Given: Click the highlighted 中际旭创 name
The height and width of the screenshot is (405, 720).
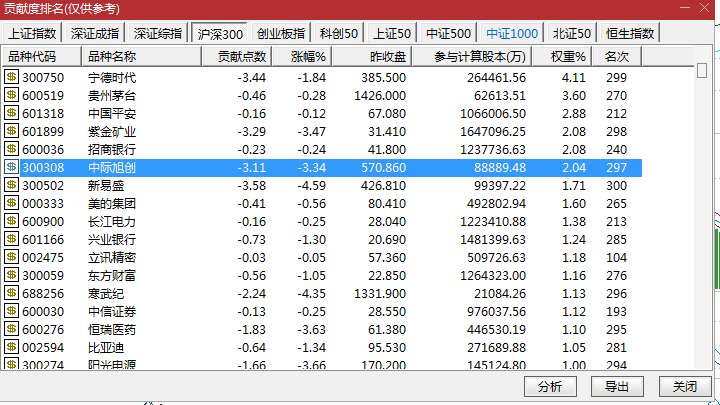Looking at the screenshot, I should (112, 168).
